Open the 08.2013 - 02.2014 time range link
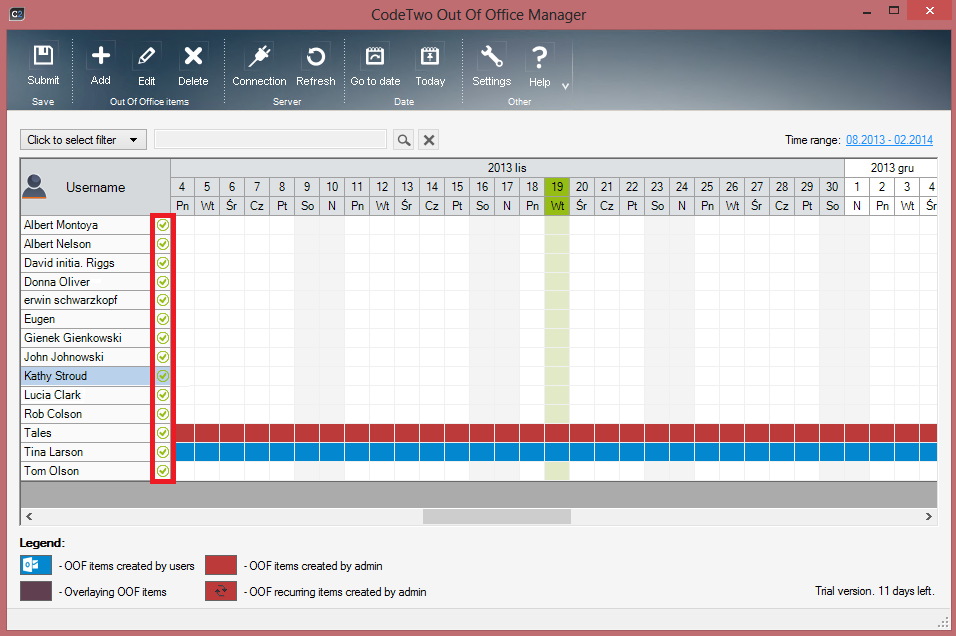956x636 pixels. pyautogui.click(x=889, y=140)
